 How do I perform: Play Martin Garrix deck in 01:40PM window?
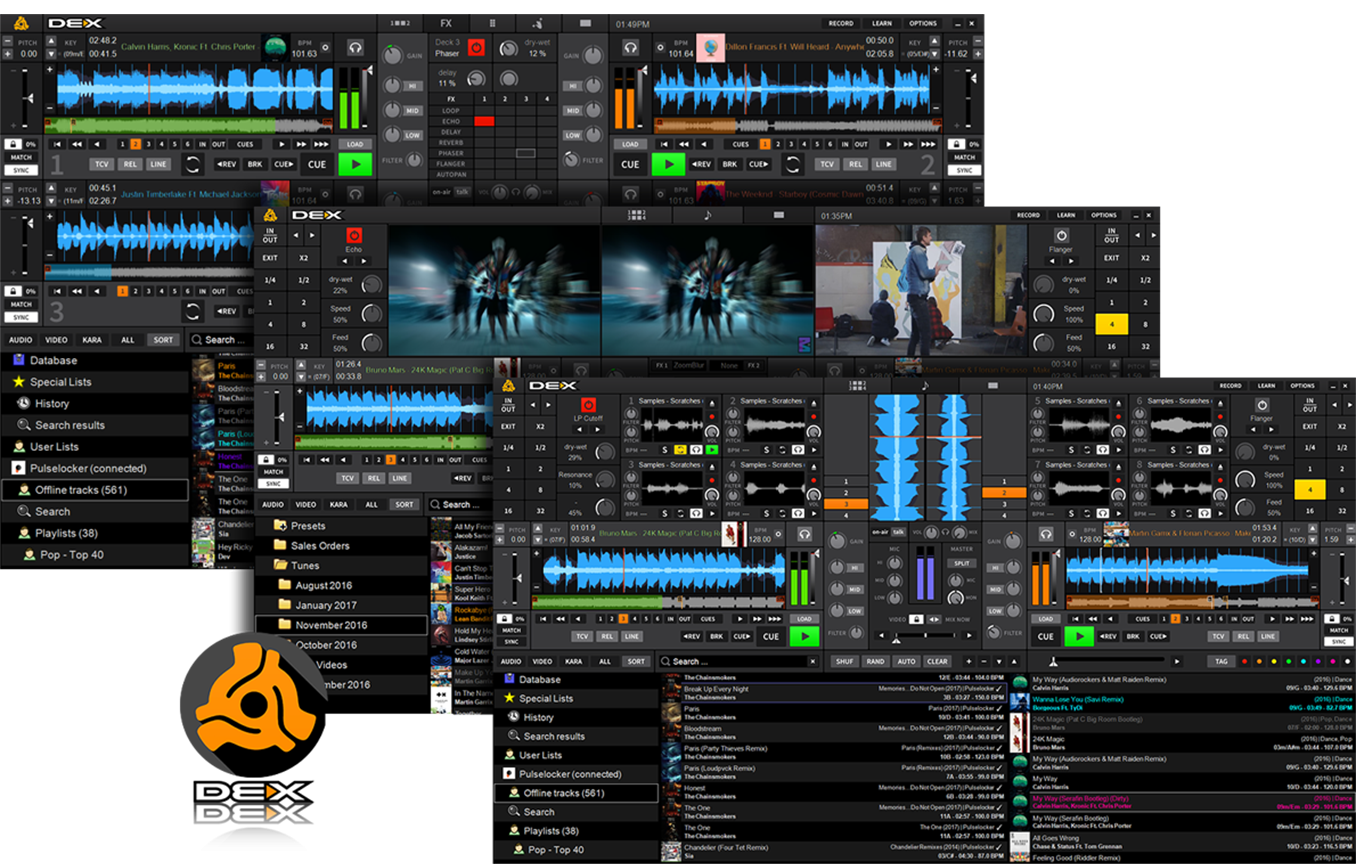point(1078,636)
